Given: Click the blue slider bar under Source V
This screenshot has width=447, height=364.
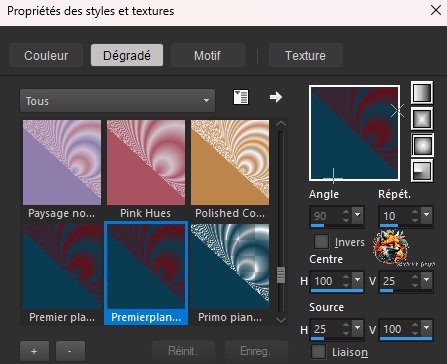Looking at the screenshot, I should 406,338.
